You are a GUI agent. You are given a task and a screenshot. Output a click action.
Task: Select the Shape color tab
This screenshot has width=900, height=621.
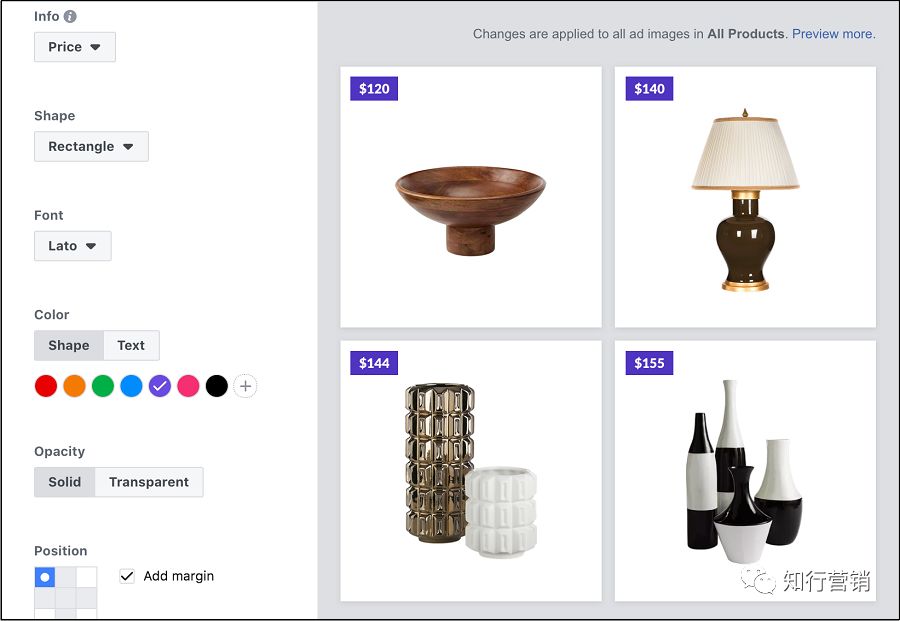coord(69,345)
